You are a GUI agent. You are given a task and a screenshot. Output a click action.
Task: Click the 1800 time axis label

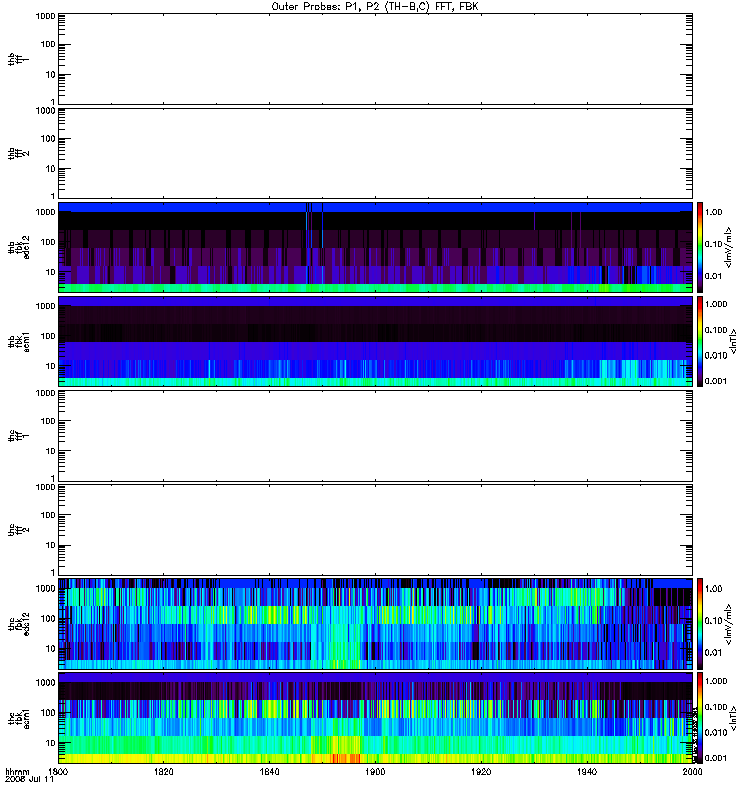click(x=58, y=772)
